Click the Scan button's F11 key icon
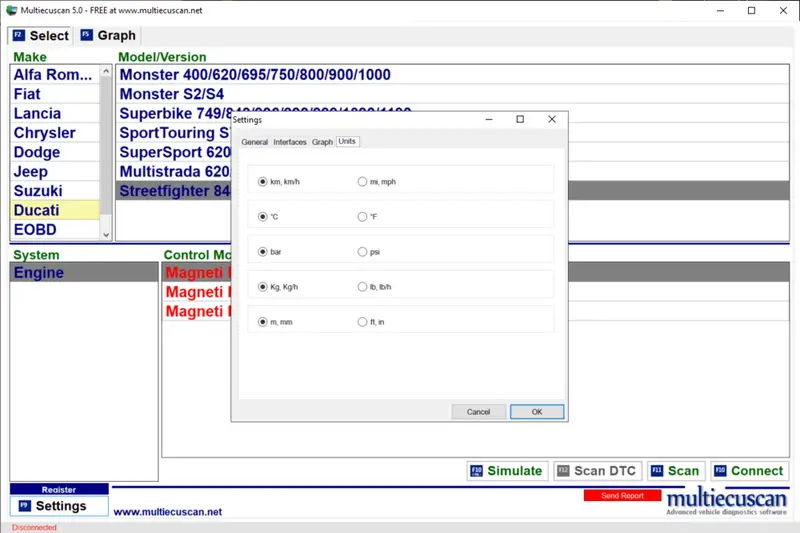 click(x=657, y=471)
